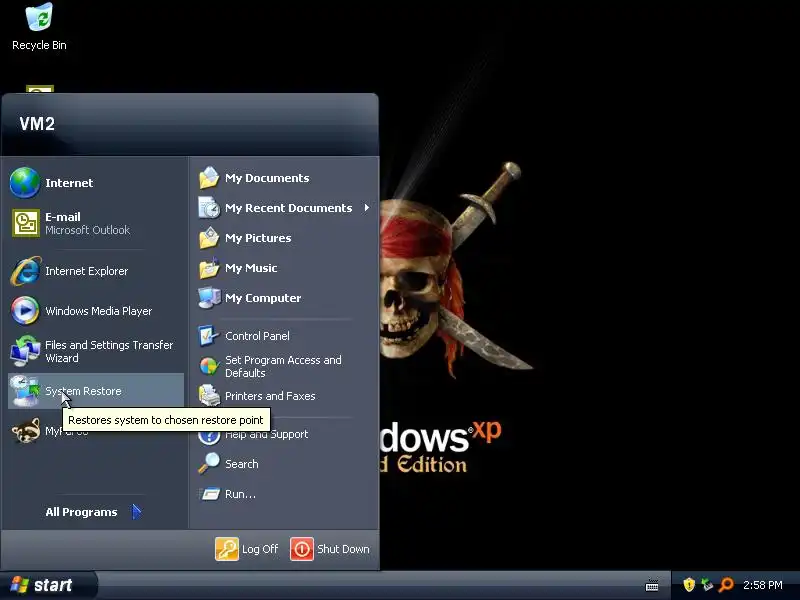Open Microsoft Outlook E-mail icon

pyautogui.click(x=26, y=223)
